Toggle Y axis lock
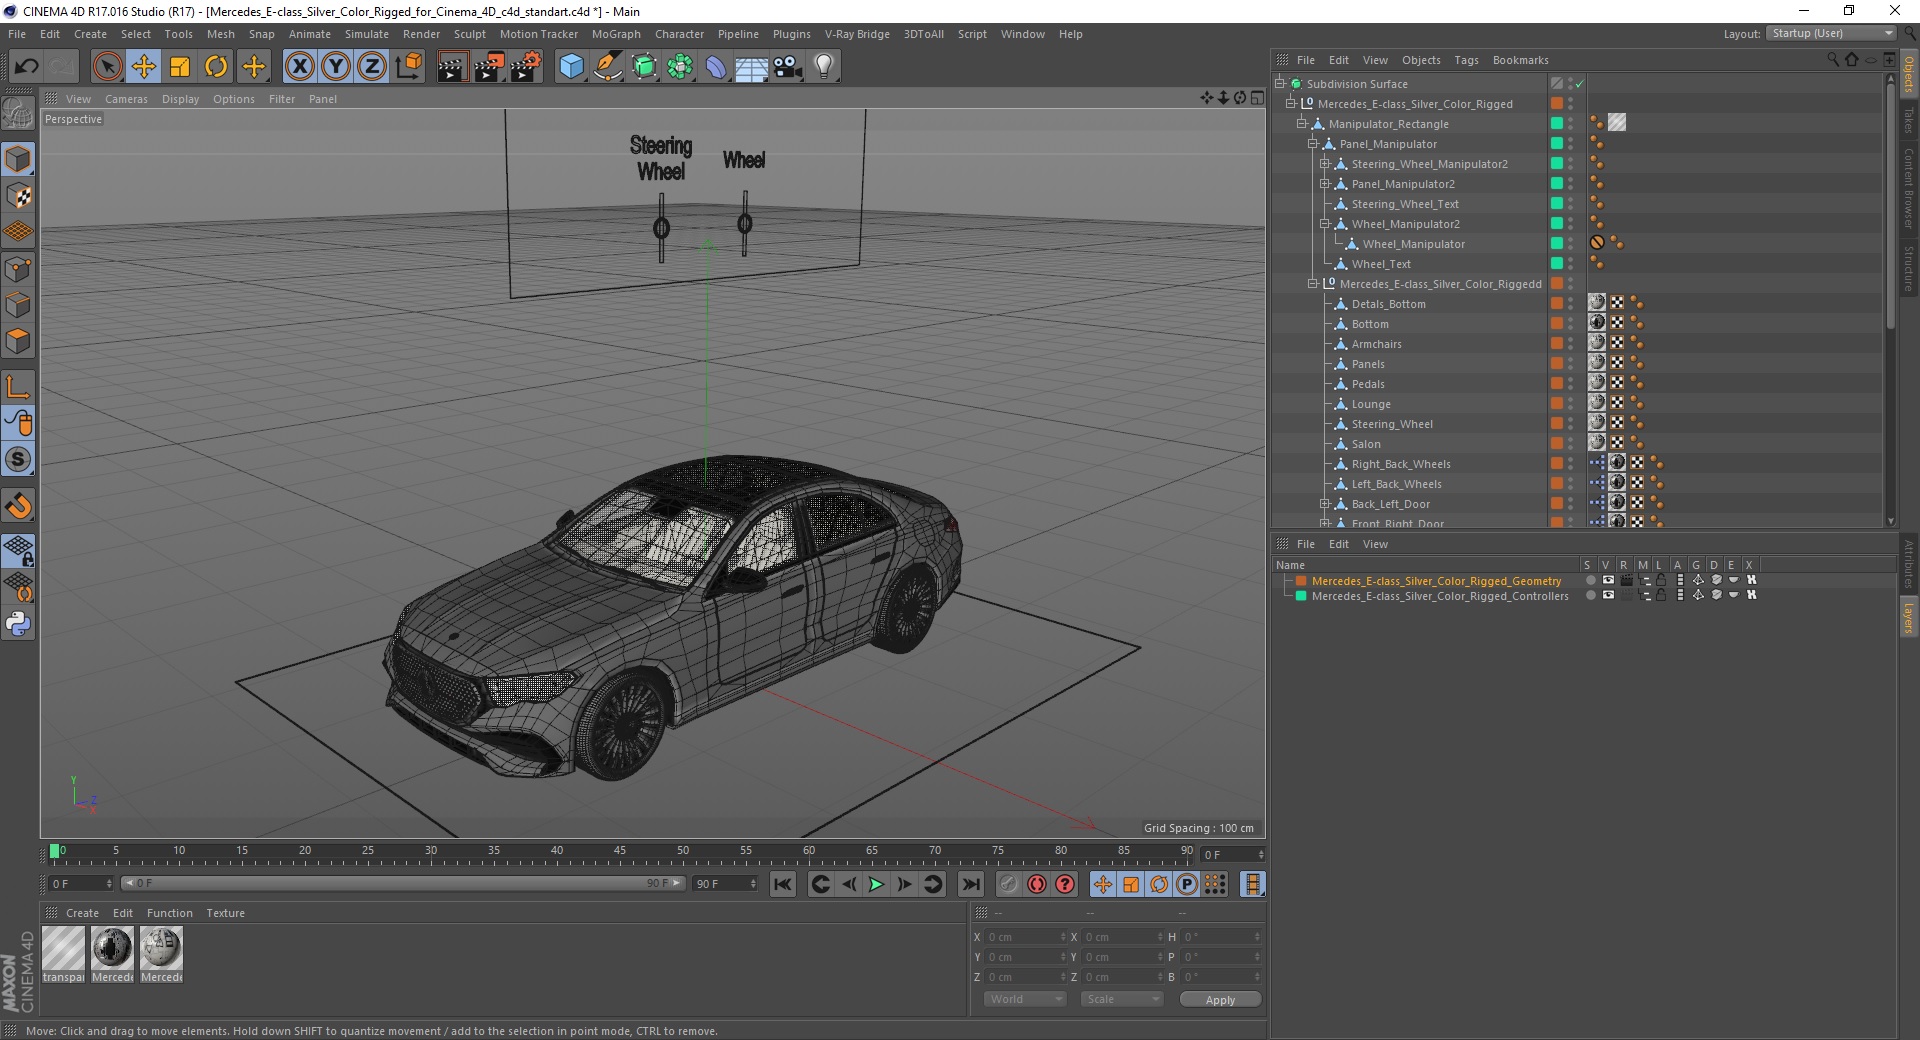Viewport: 1920px width, 1040px height. tap(336, 67)
